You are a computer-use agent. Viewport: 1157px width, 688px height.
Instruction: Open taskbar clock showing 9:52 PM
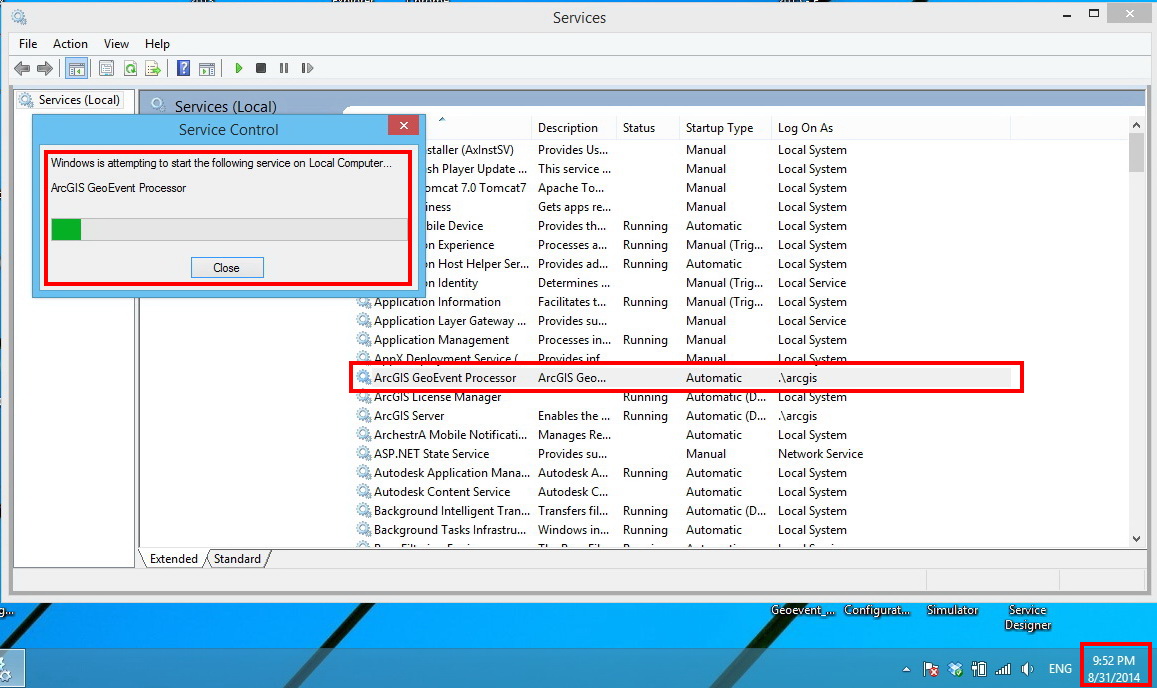[1114, 669]
